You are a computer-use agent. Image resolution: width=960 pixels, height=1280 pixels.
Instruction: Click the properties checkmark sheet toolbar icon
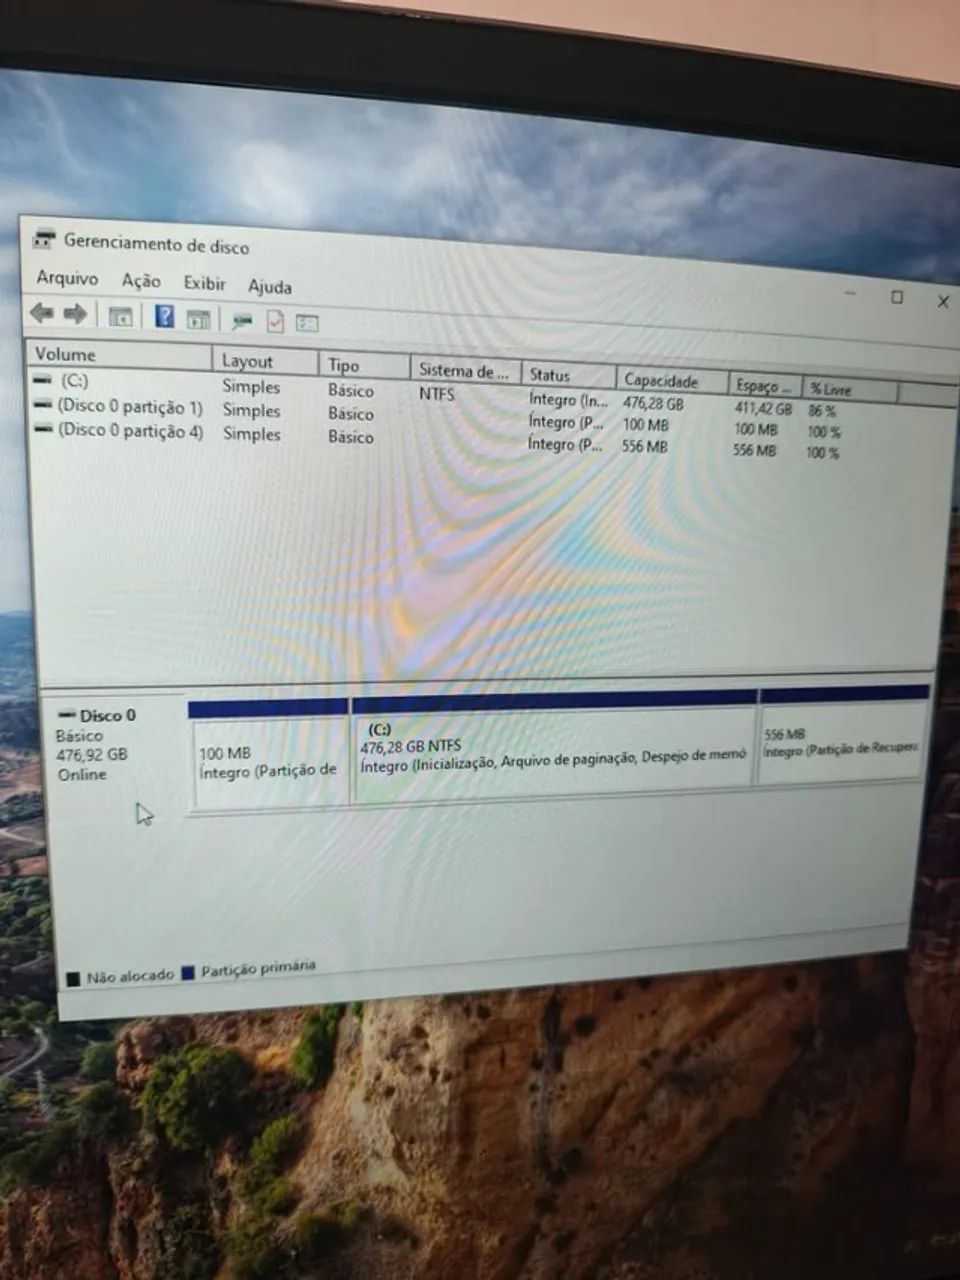275,322
